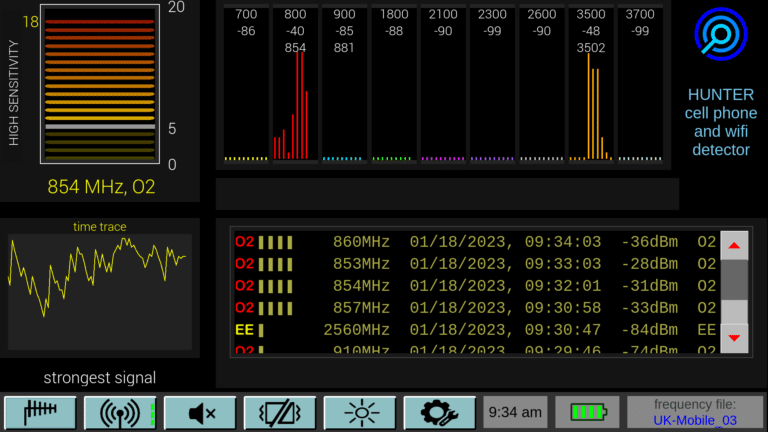This screenshot has width=768, height=432.
Task: Open settings gear and wrench button
Action: click(x=439, y=413)
